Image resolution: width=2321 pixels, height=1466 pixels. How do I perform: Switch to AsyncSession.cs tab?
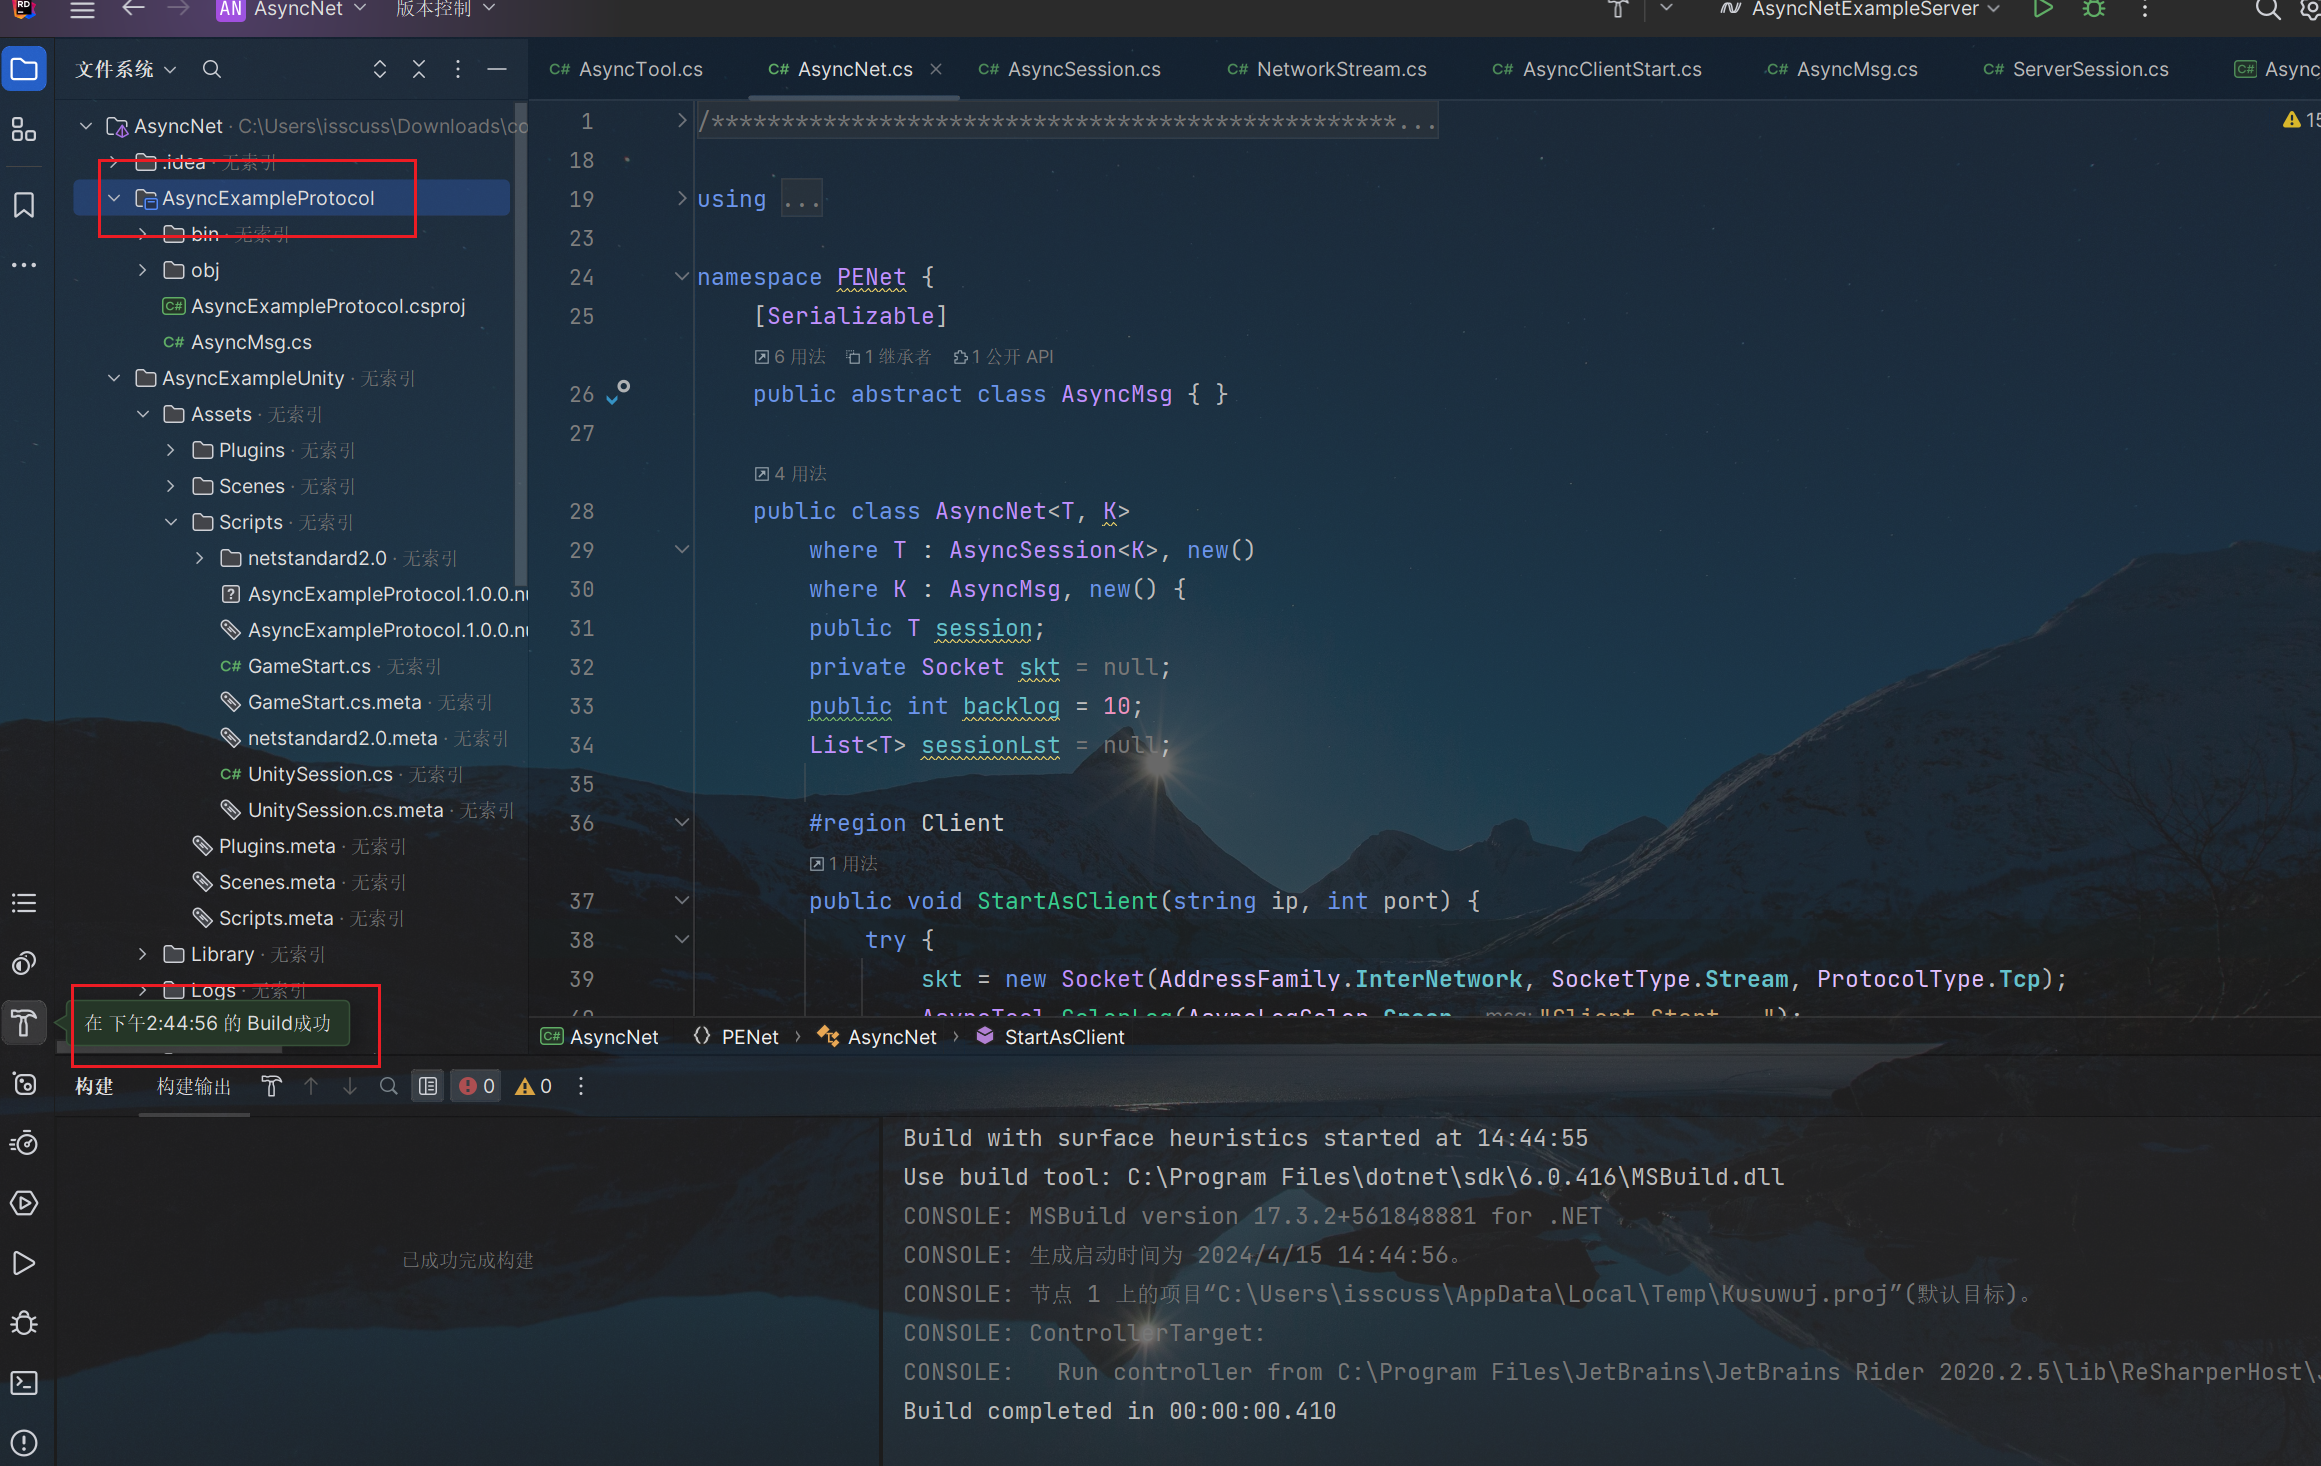point(1070,69)
